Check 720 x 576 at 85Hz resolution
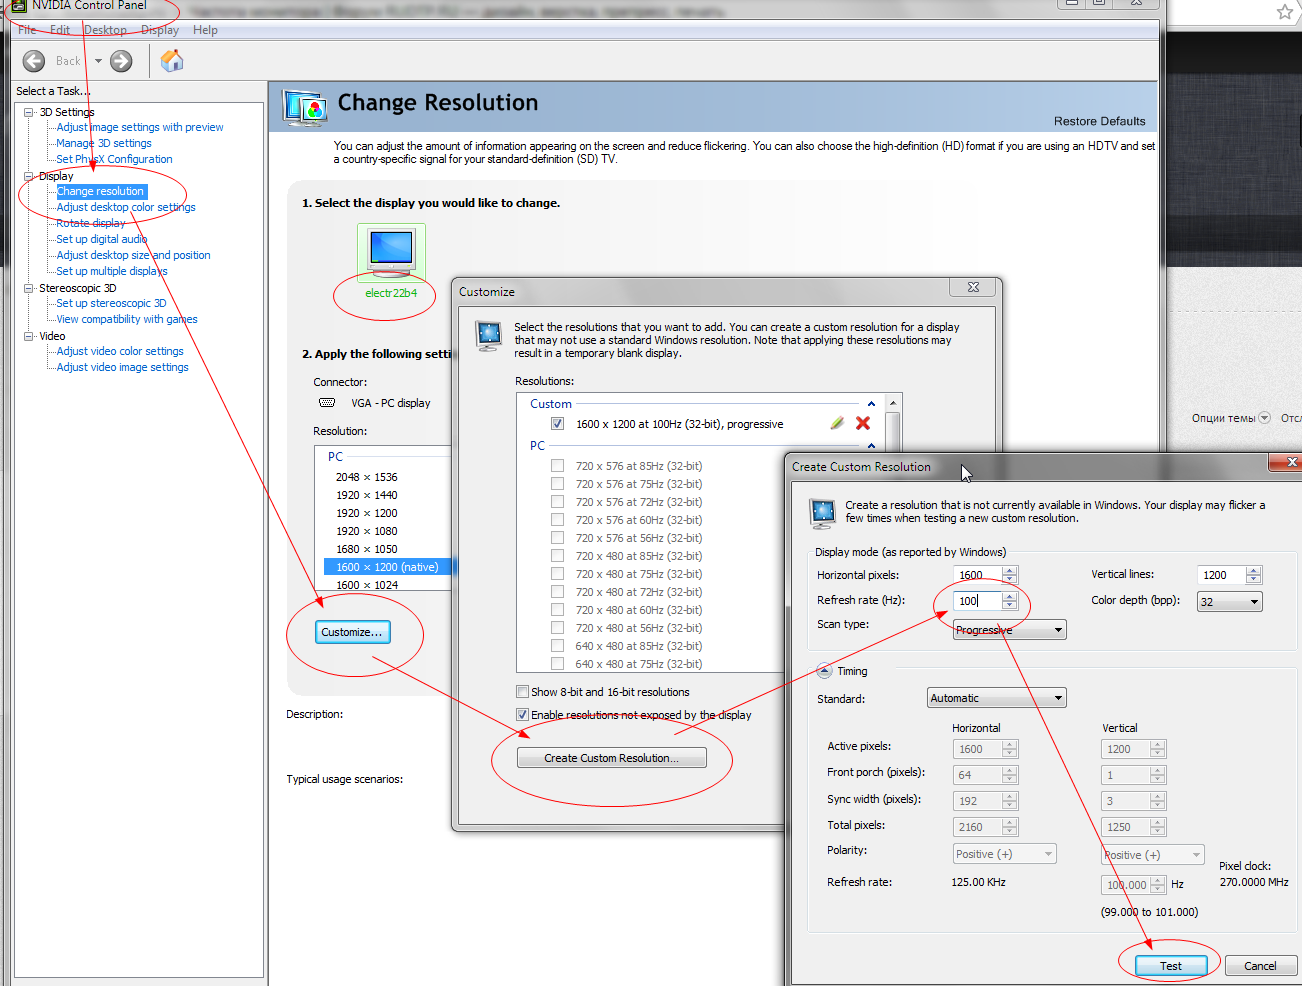 [x=557, y=466]
